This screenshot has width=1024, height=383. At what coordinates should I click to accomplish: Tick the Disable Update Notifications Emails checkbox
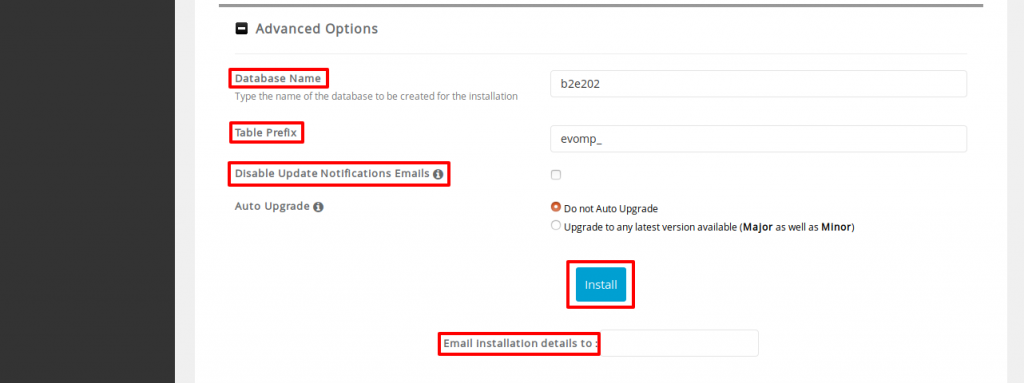click(556, 175)
